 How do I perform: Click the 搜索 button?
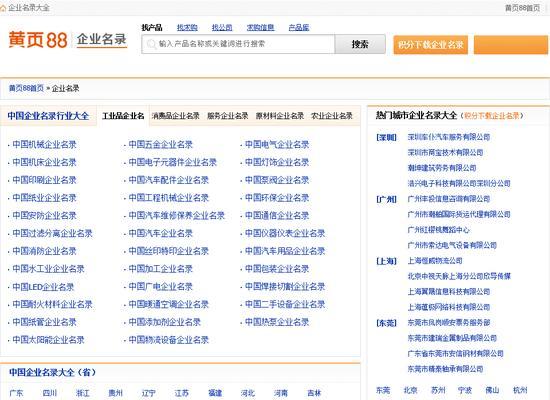[360, 44]
